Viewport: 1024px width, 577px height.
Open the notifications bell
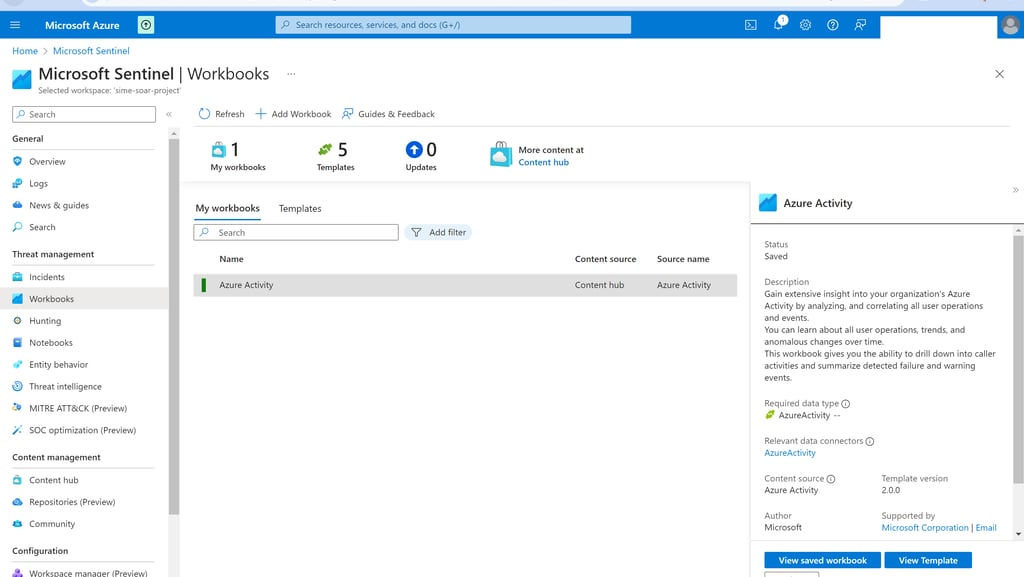[778, 24]
